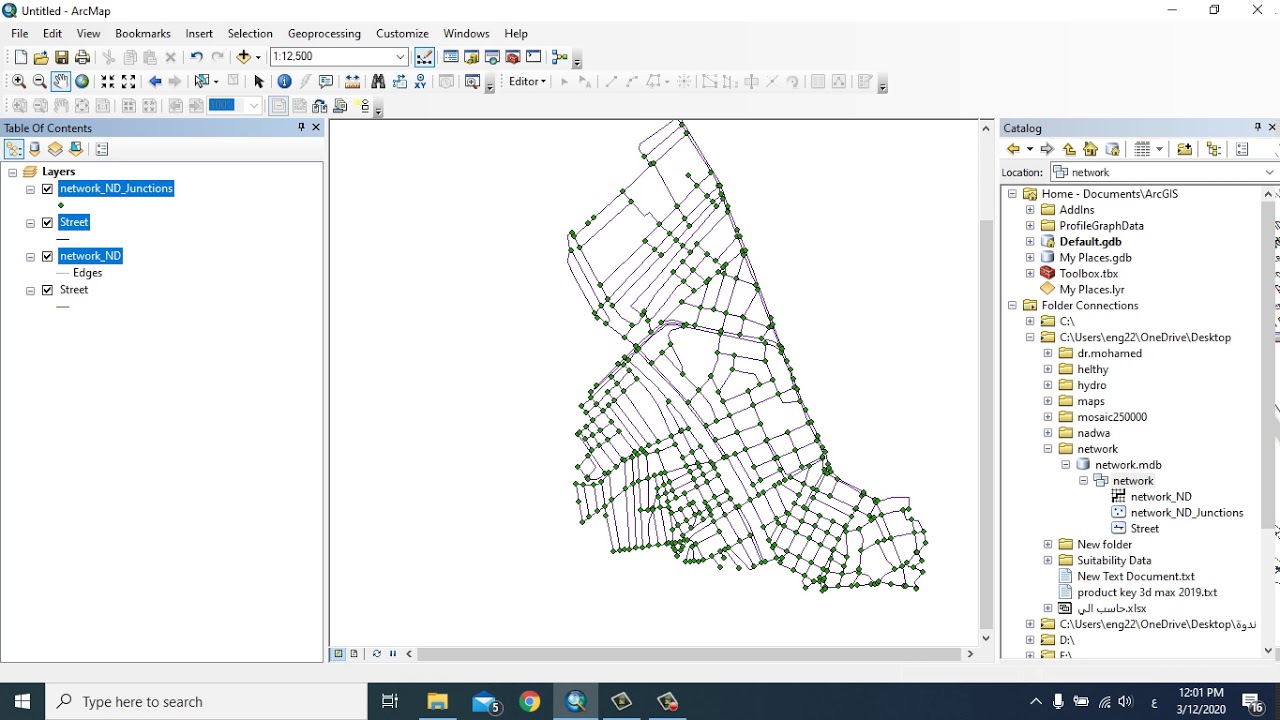
Task: Click the Full Extent globe icon
Action: click(x=82, y=82)
